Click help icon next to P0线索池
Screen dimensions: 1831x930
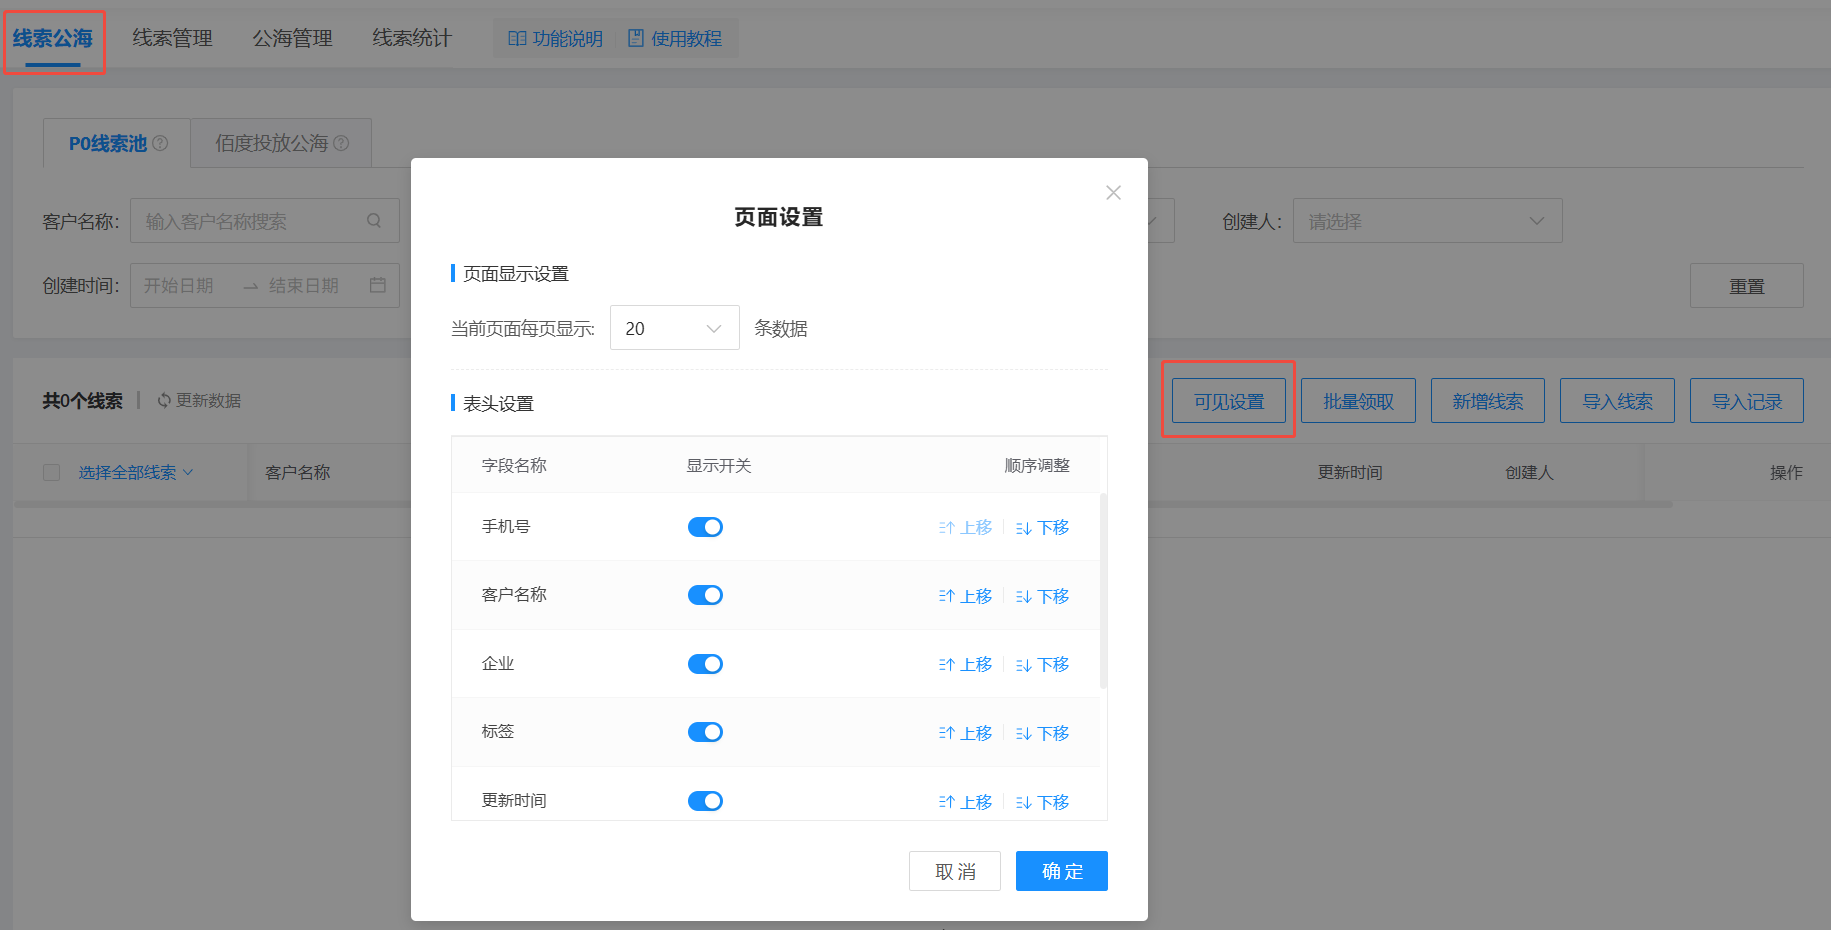[160, 143]
